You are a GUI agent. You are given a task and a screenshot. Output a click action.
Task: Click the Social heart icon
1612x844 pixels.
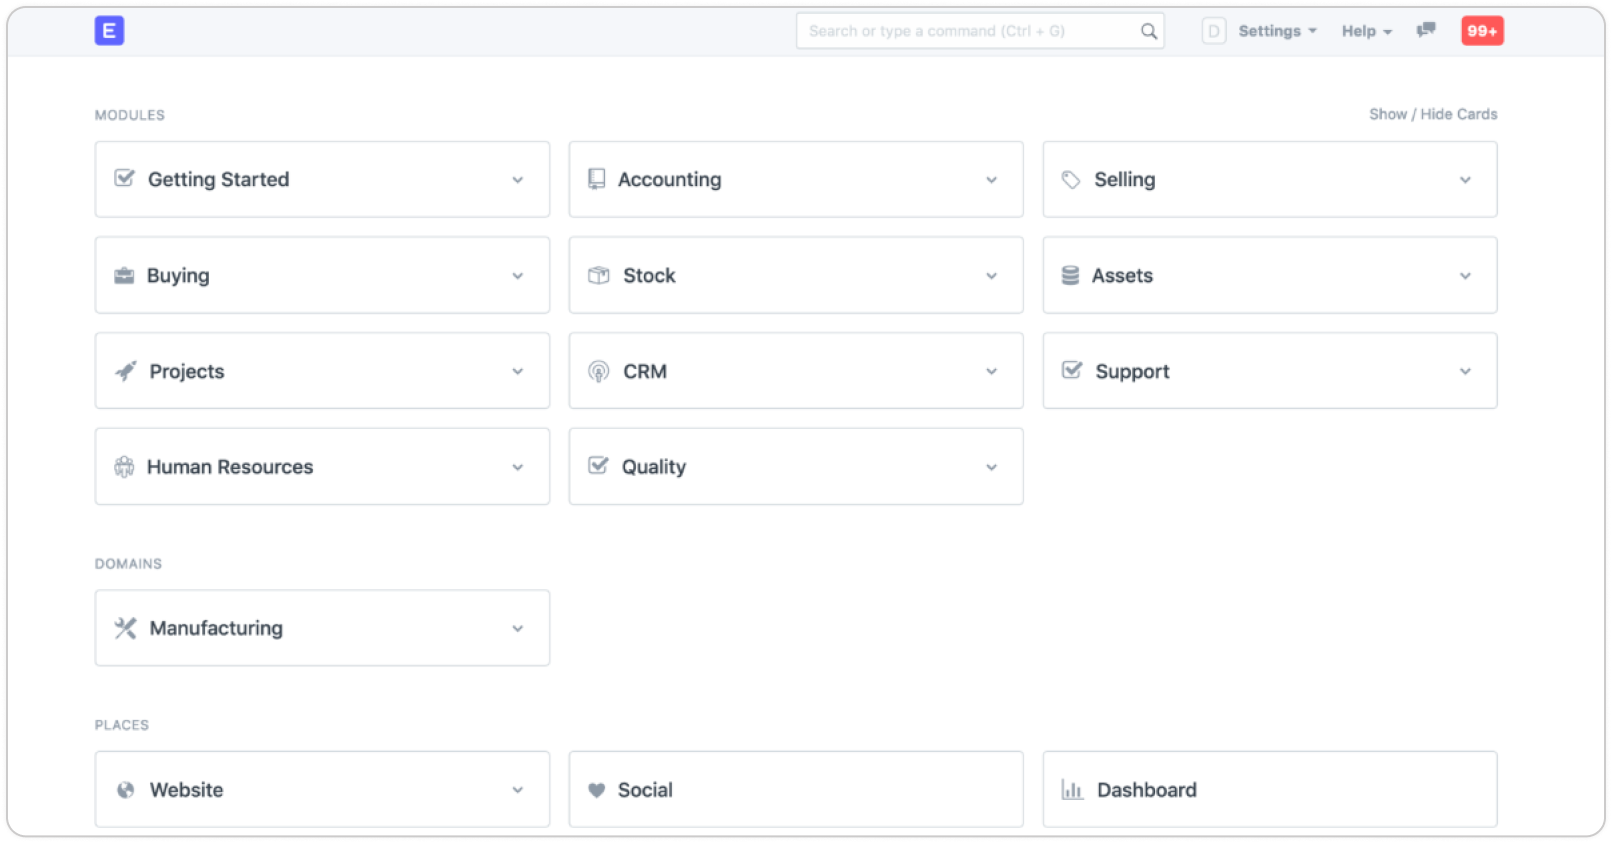tap(597, 790)
